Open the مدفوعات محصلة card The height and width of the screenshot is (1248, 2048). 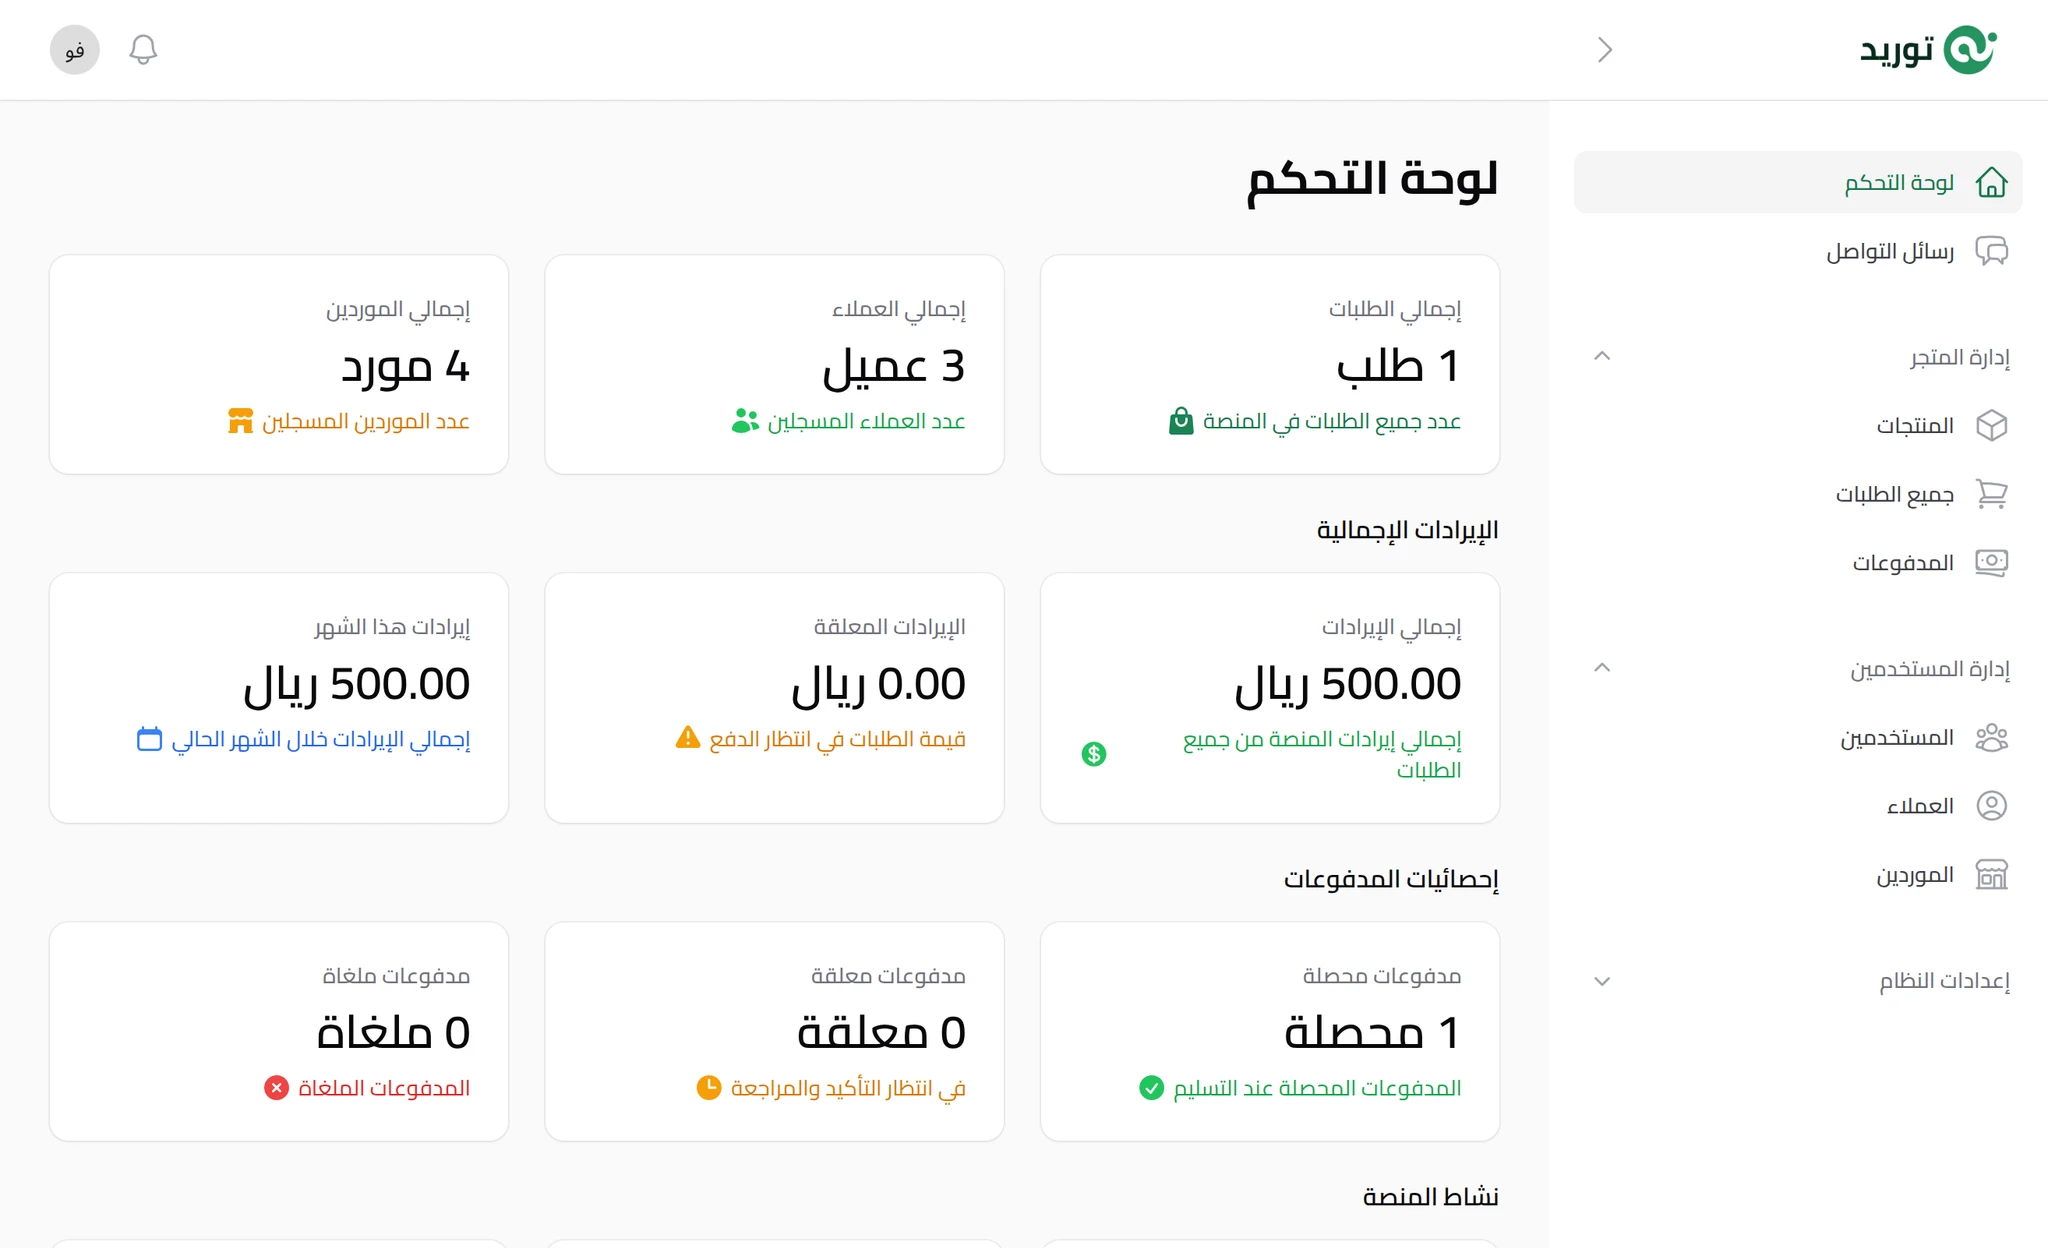(x=1268, y=1031)
